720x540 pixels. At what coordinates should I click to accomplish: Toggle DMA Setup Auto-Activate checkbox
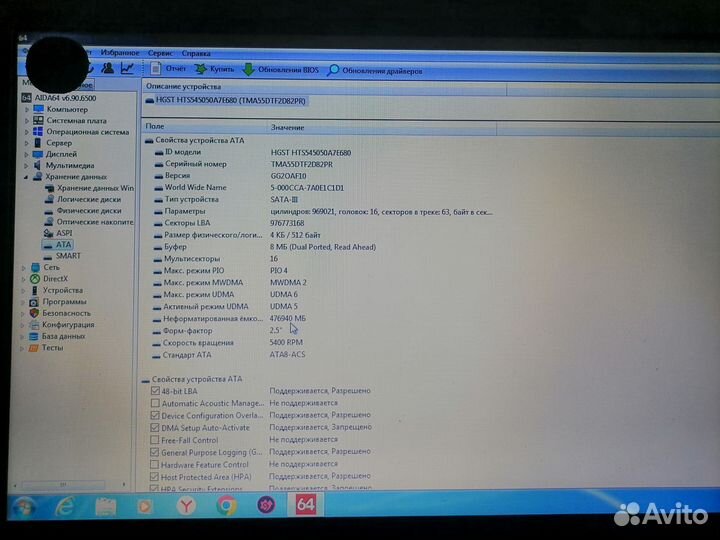(155, 428)
